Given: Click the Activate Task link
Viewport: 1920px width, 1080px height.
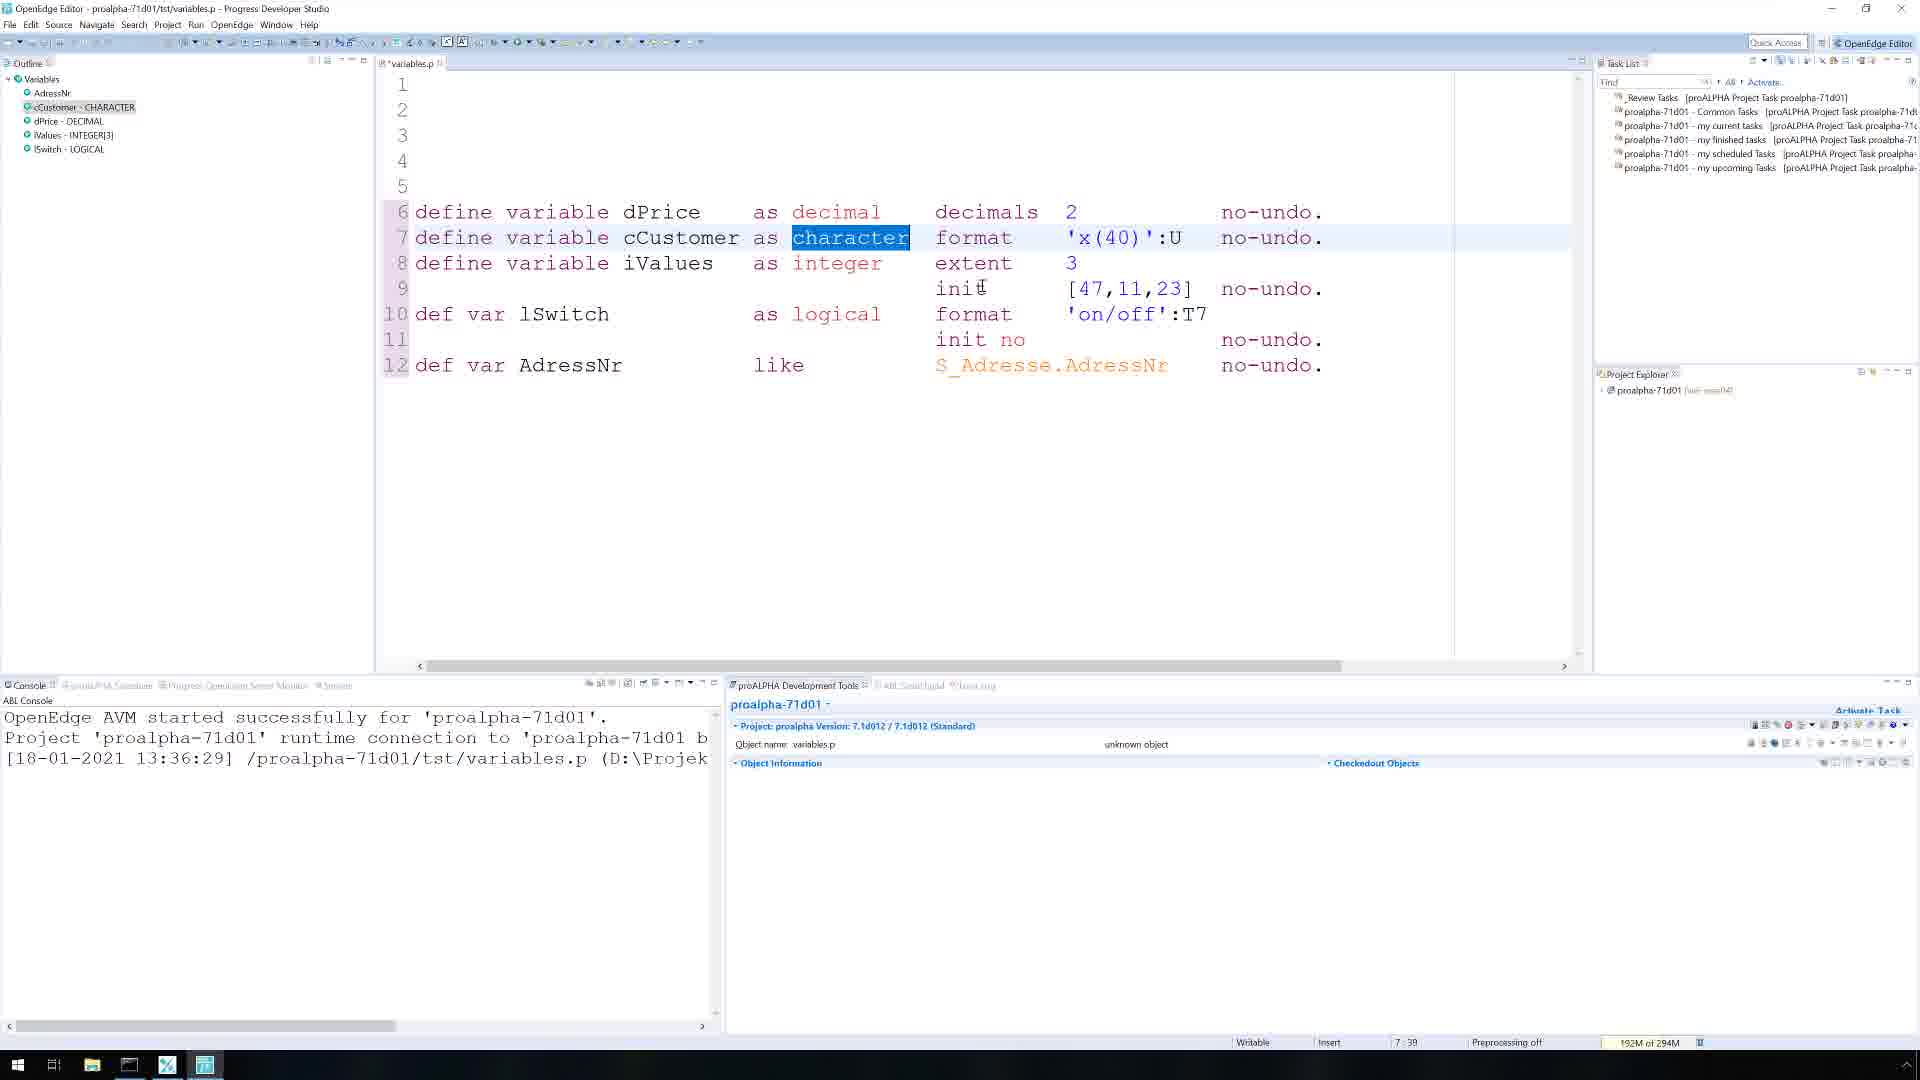Looking at the screenshot, I should [x=1867, y=711].
